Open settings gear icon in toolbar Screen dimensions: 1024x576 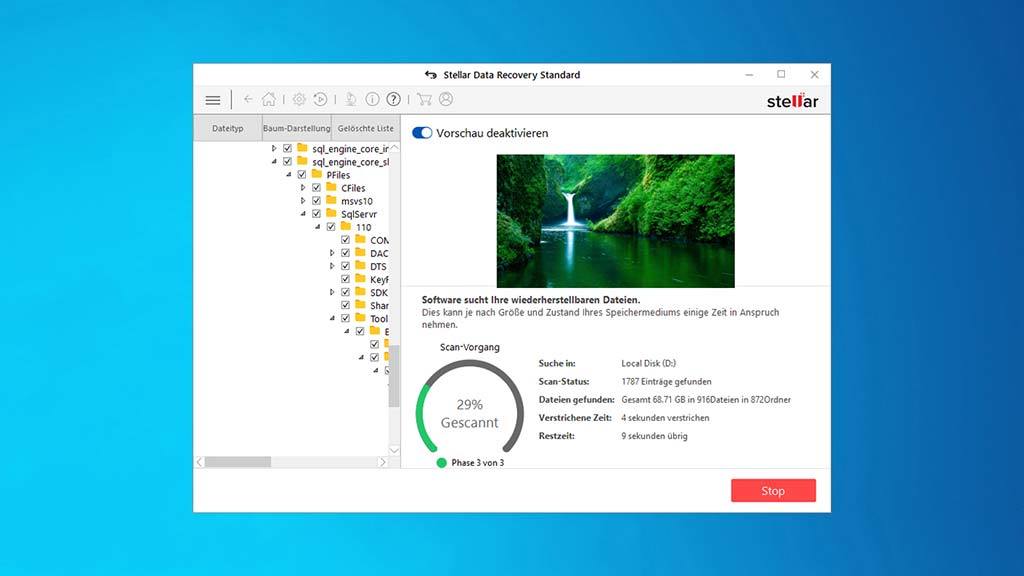(x=299, y=99)
